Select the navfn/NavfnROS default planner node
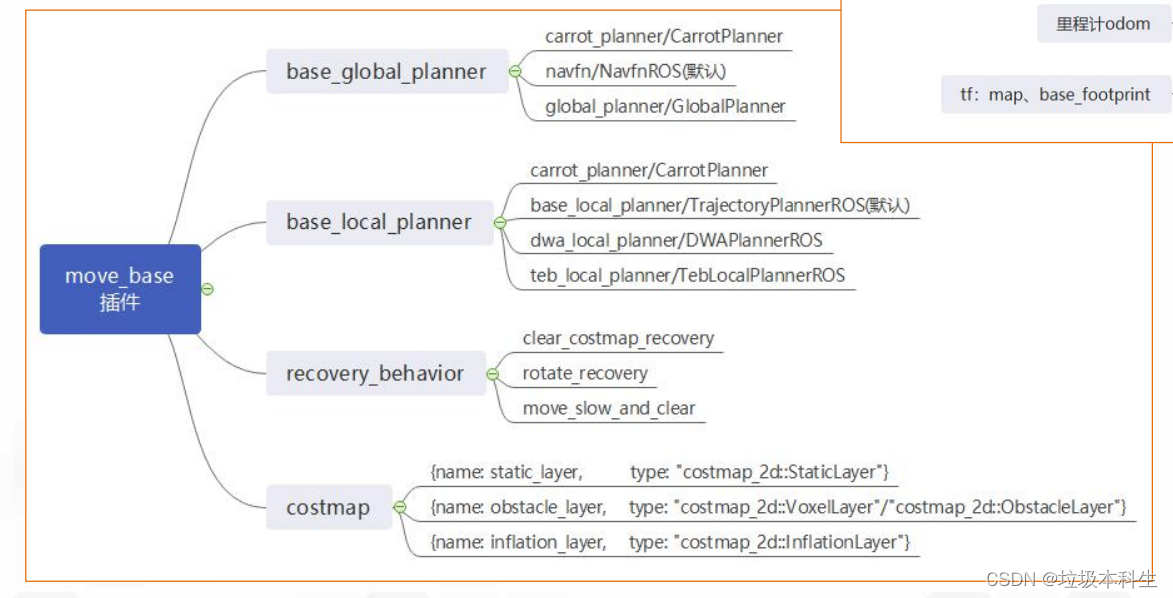Image resolution: width=1173 pixels, height=598 pixels. tap(634, 70)
